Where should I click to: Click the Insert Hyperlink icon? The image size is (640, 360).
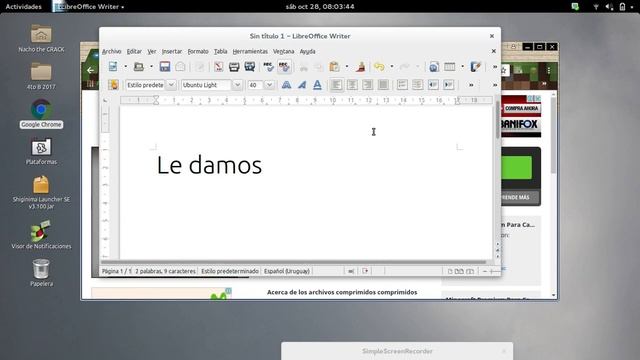pyautogui.click(x=434, y=67)
